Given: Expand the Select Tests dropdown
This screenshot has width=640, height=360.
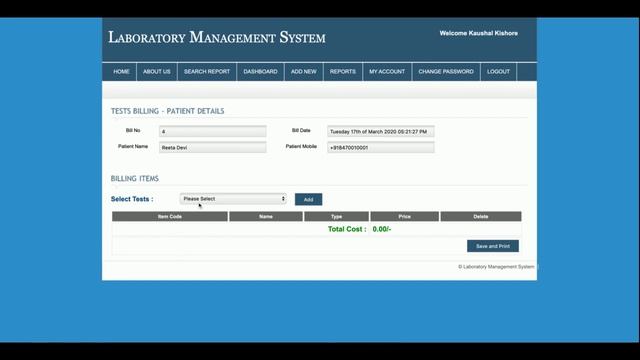Looking at the screenshot, I should tap(233, 199).
